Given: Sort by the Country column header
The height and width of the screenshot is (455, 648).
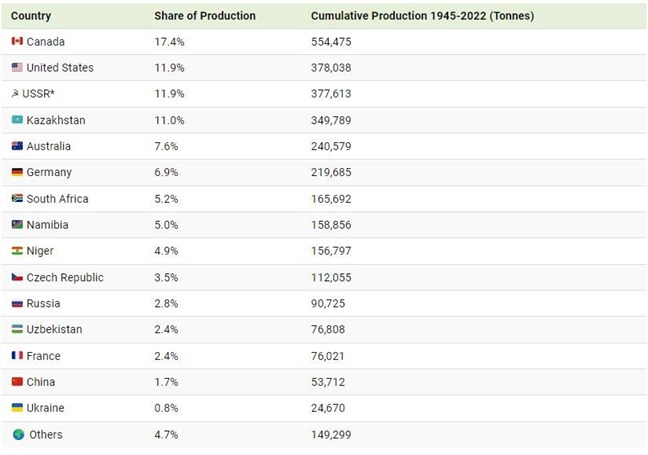Looking at the screenshot, I should pyautogui.click(x=31, y=16).
